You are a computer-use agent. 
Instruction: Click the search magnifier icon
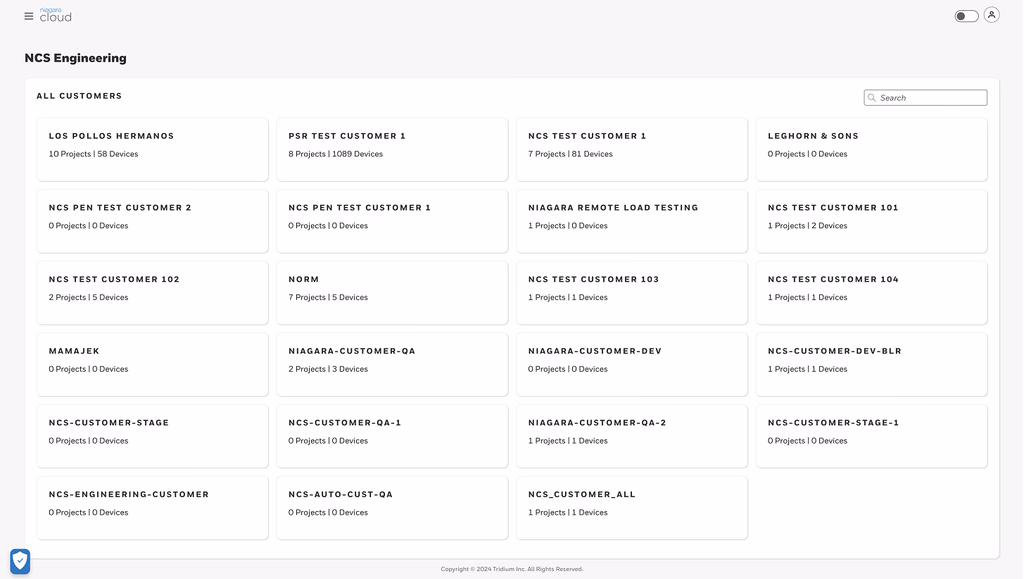(x=872, y=98)
